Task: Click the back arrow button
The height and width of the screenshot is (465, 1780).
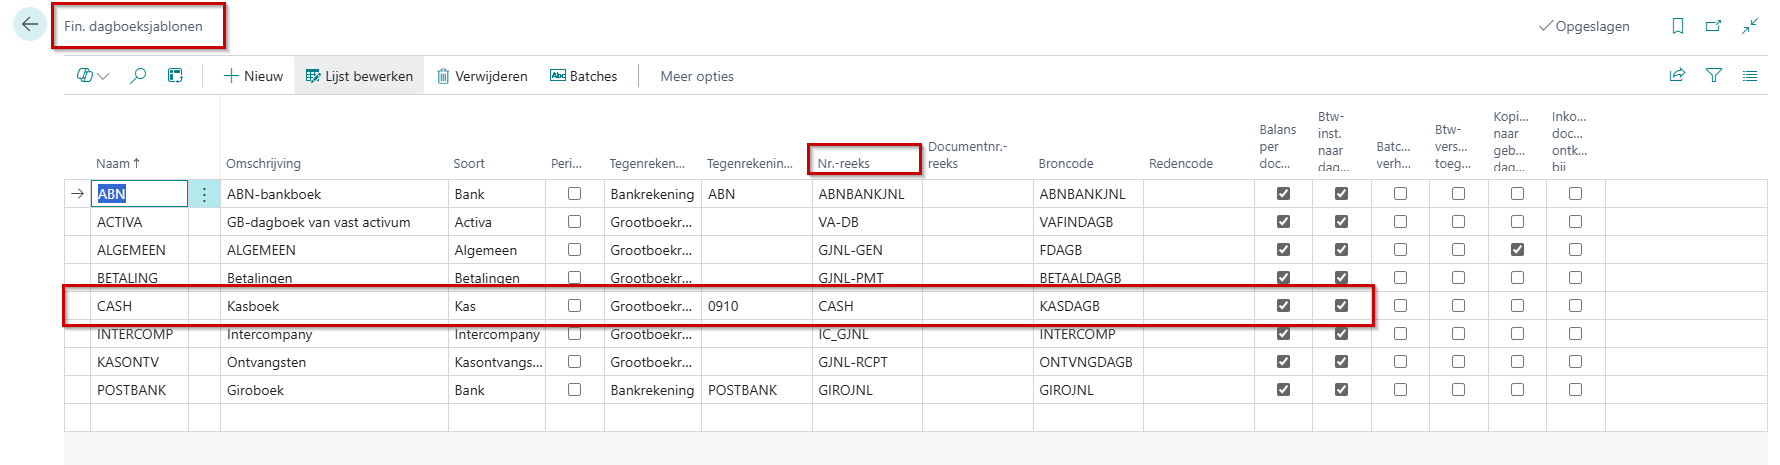Action: click(x=29, y=25)
